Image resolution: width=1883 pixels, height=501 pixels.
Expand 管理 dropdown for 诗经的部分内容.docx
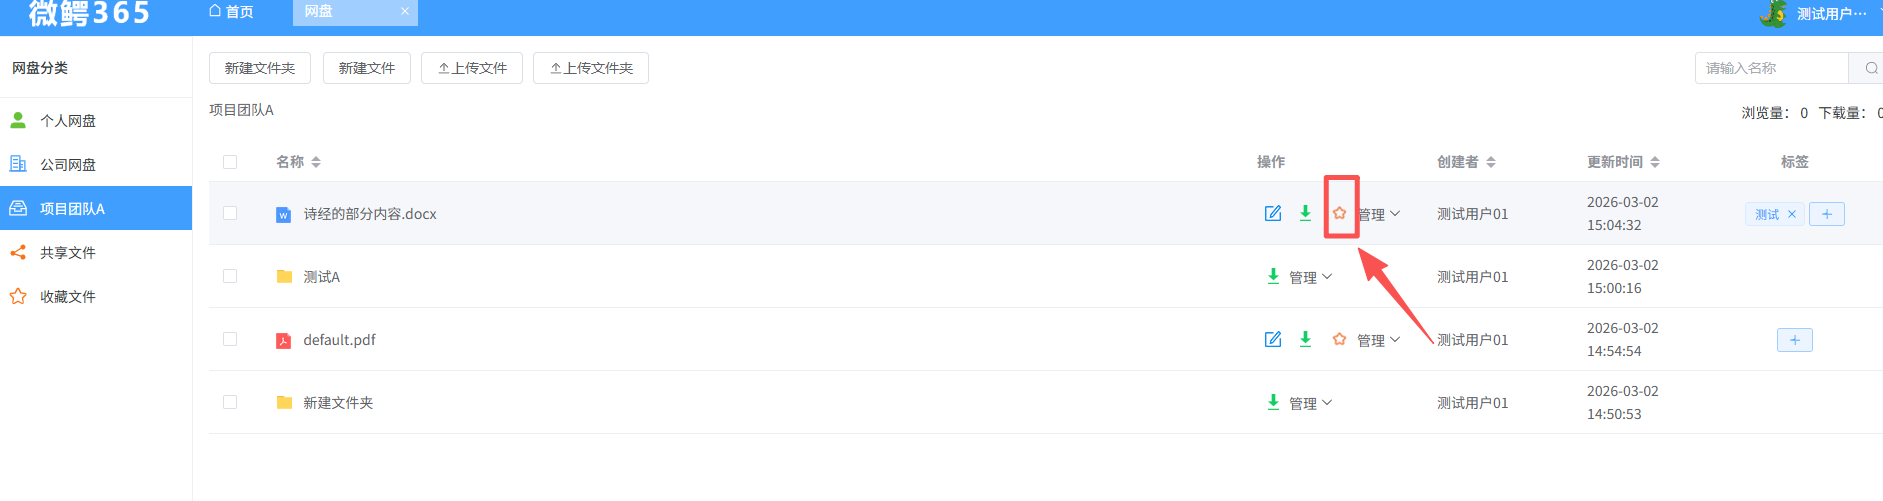[1379, 214]
